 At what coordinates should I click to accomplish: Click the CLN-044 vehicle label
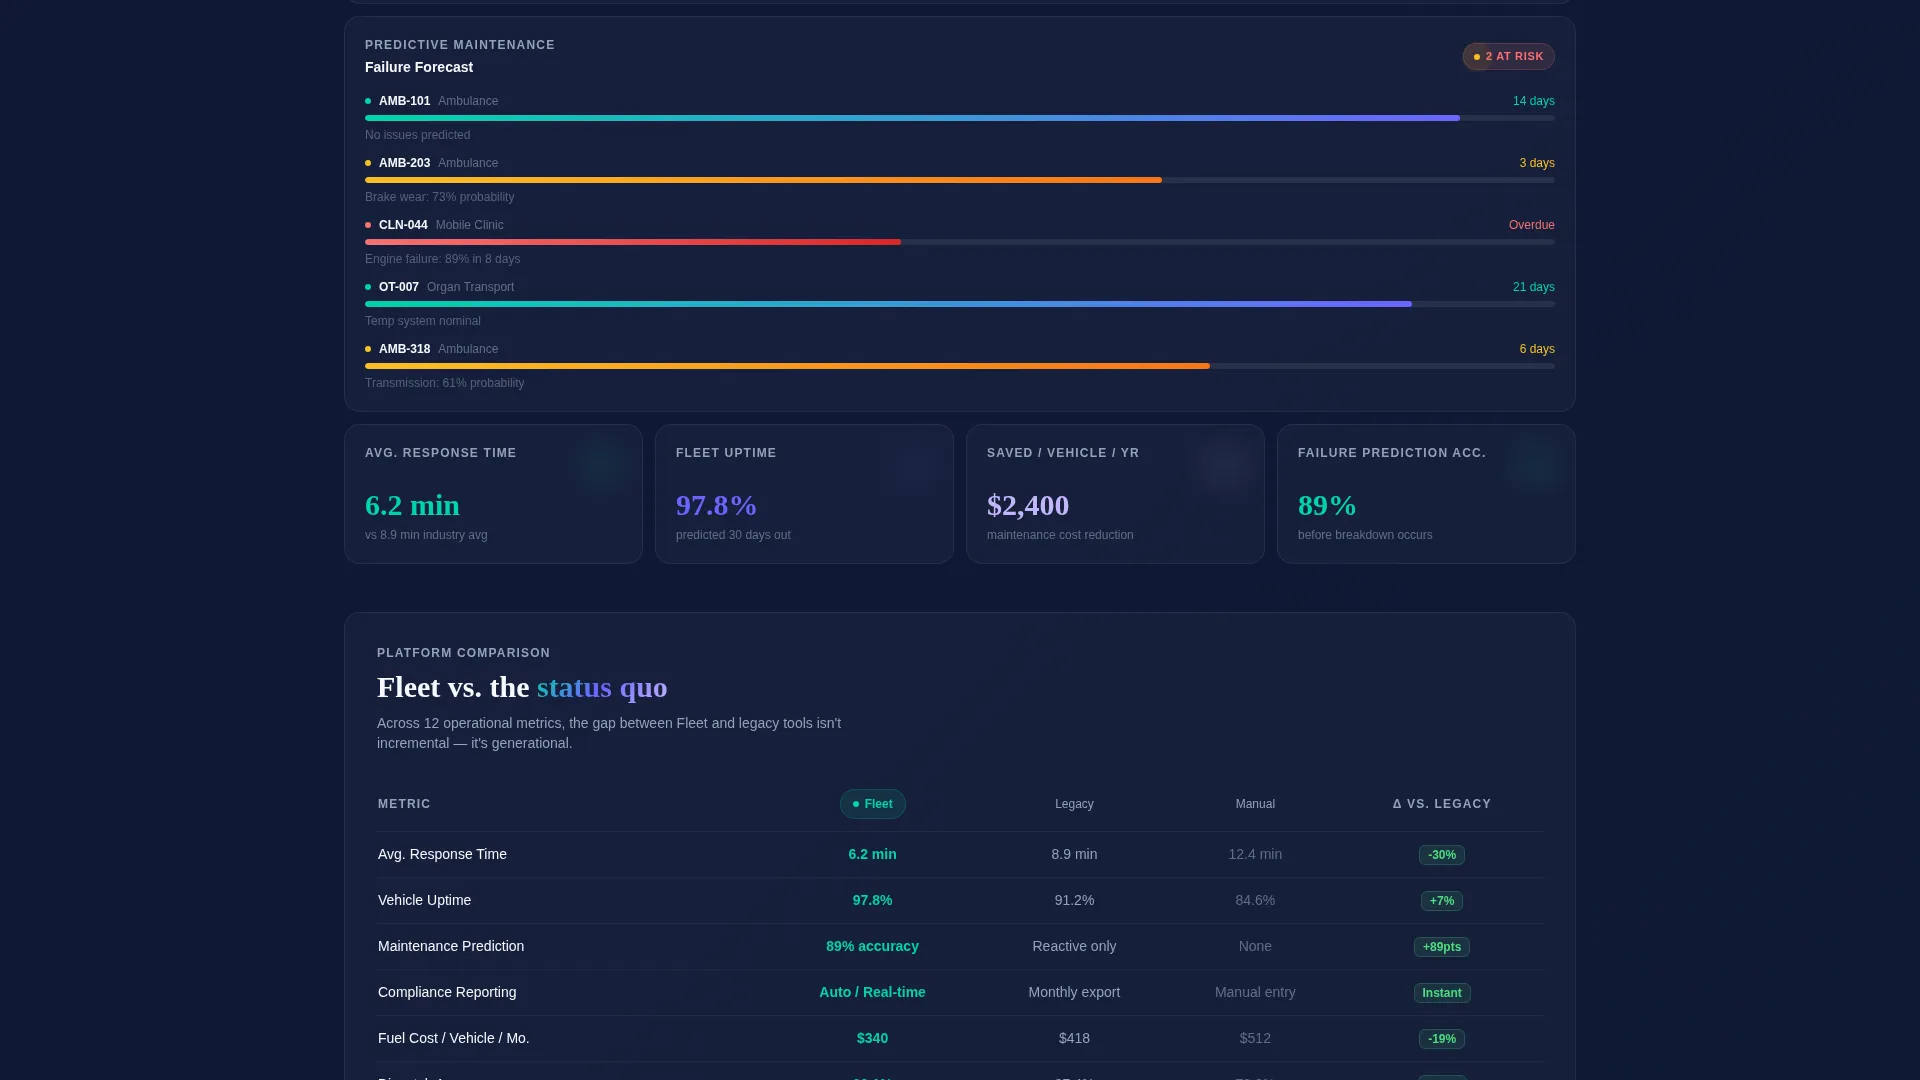403,225
